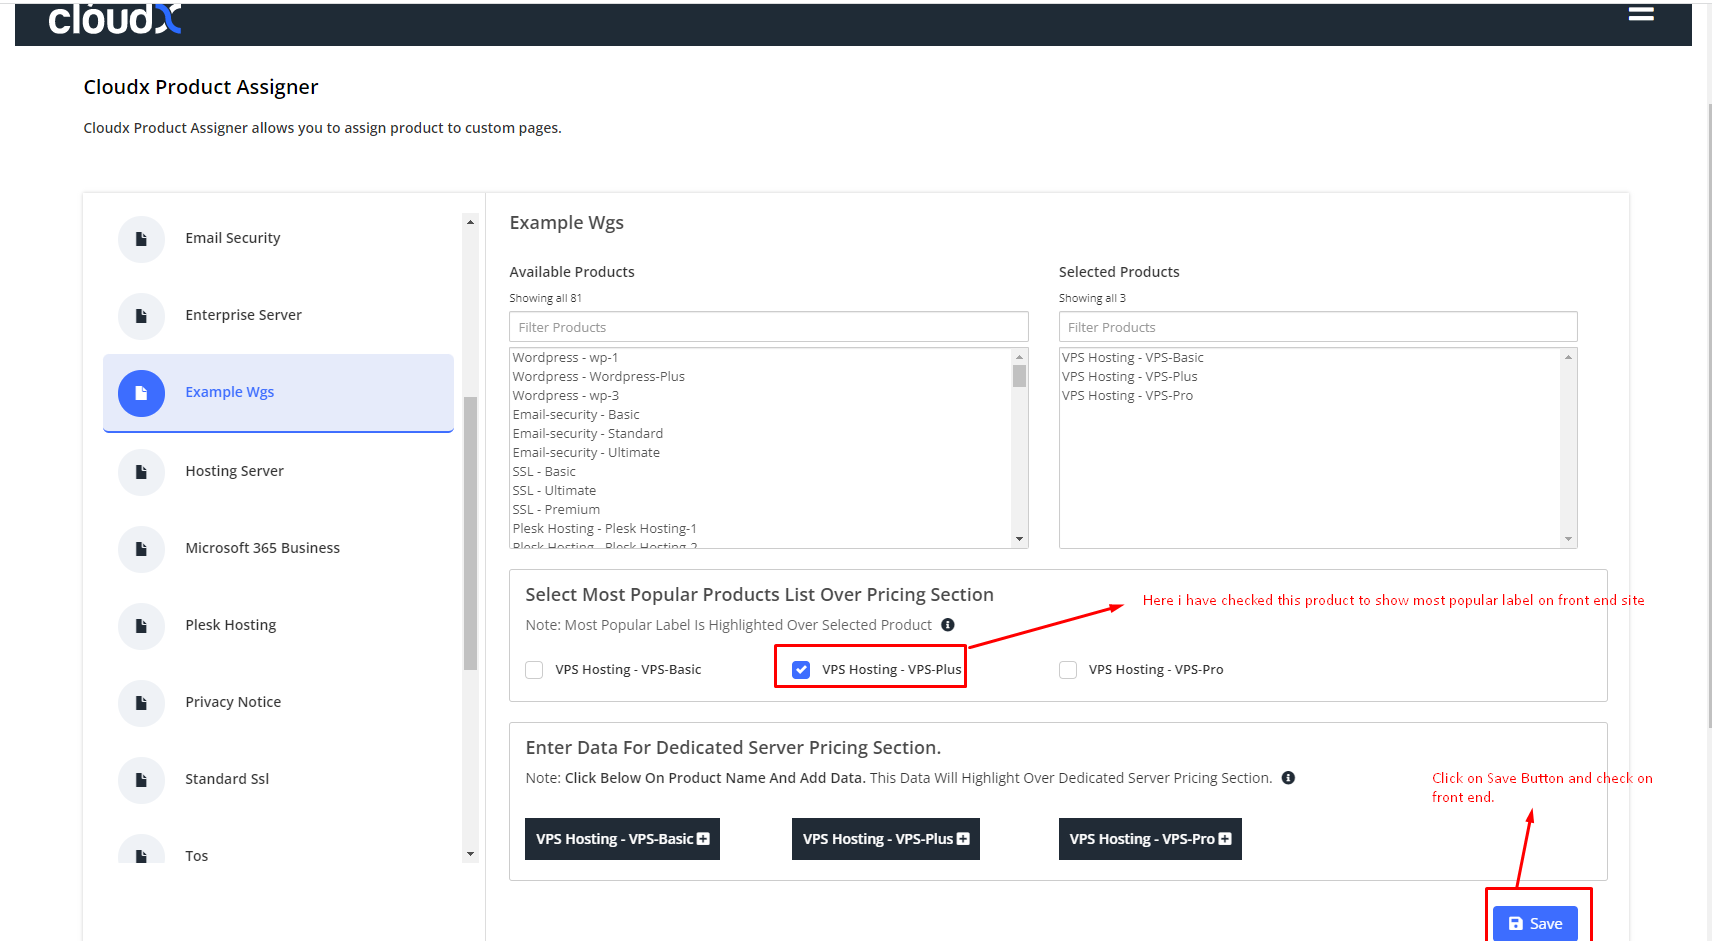The width and height of the screenshot is (1712, 941).
Task: Click info icon beside Dedicated Server note
Action: pos(1288,778)
